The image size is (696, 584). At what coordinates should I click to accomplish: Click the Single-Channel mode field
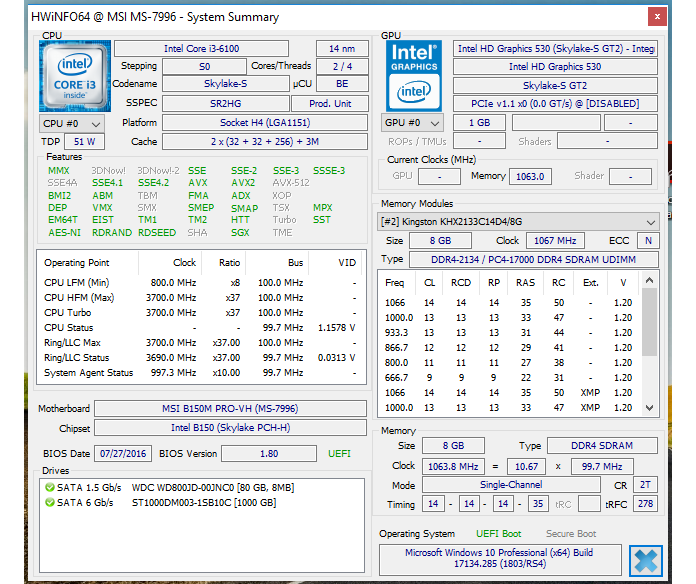[511, 485]
